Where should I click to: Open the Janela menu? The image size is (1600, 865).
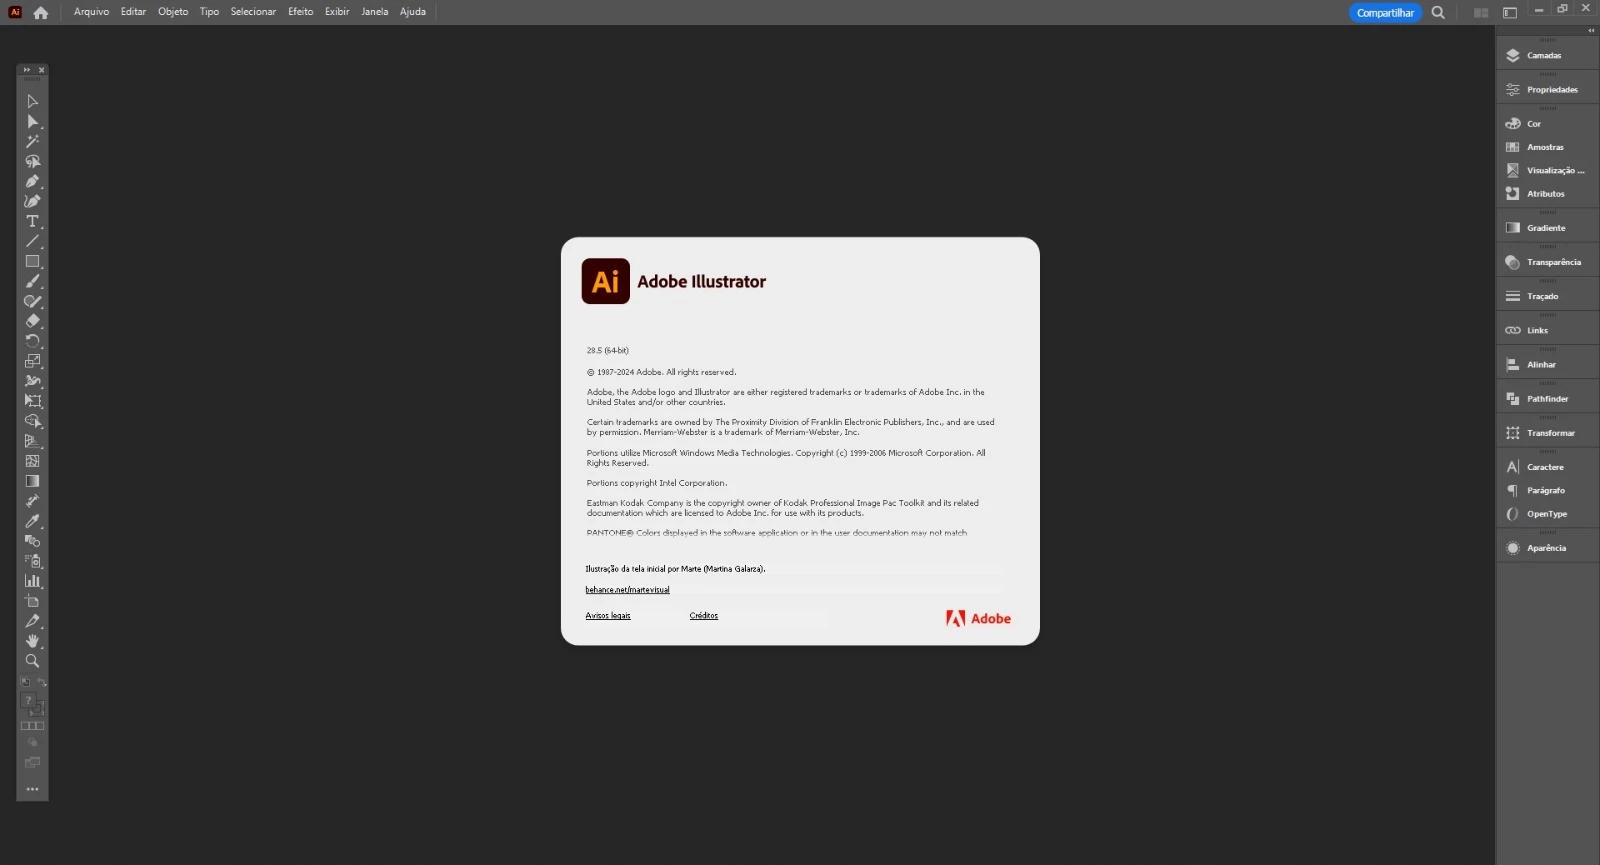tap(375, 12)
